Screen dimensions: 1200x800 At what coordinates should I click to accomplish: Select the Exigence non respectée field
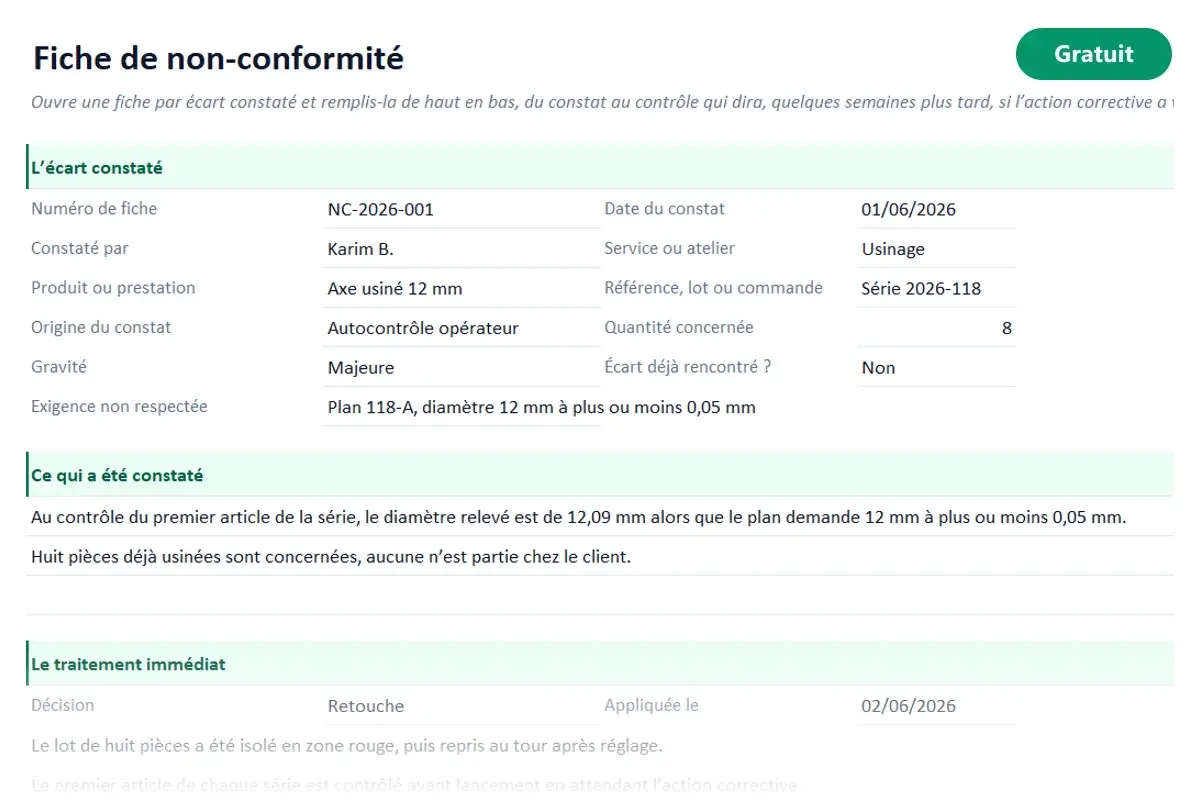[462, 407]
